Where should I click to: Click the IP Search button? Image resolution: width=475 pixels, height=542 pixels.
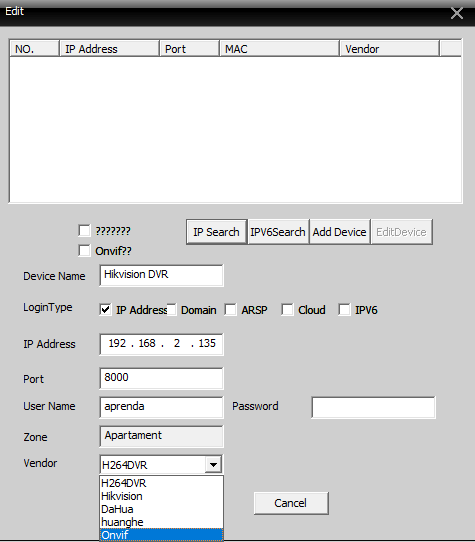pyautogui.click(x=216, y=232)
